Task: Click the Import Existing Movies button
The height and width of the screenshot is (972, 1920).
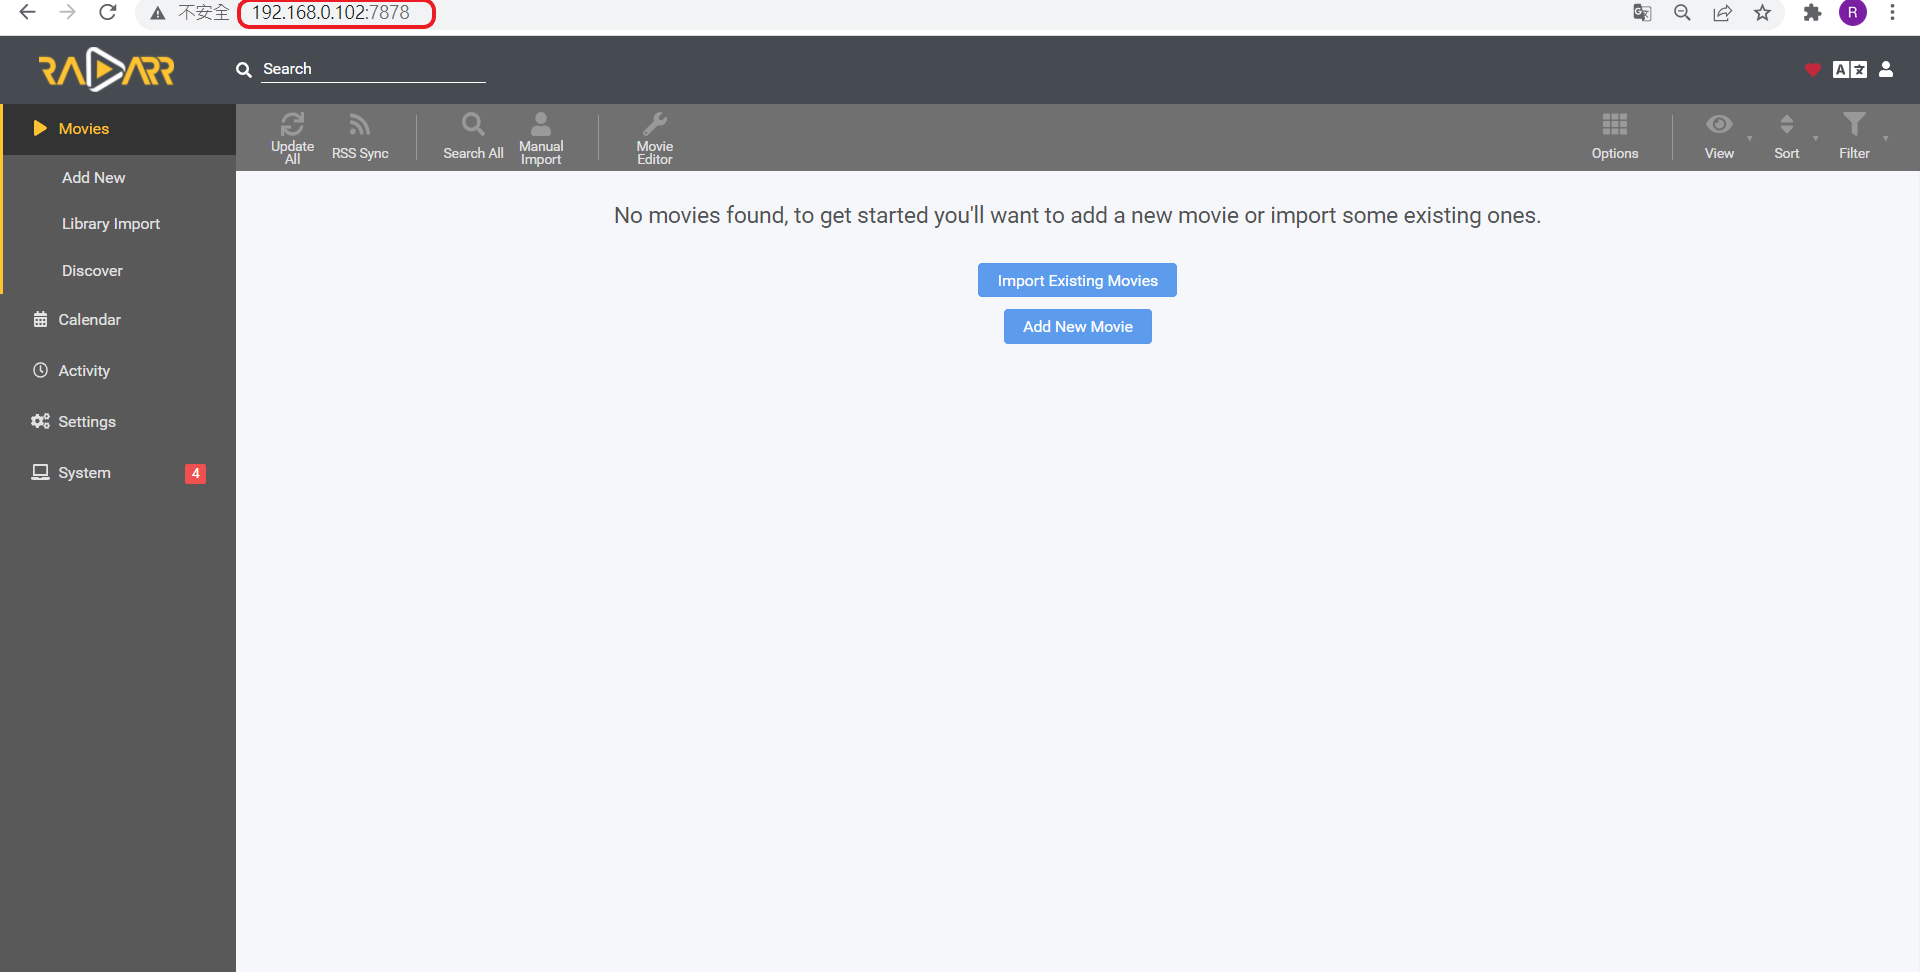Action: (1077, 280)
